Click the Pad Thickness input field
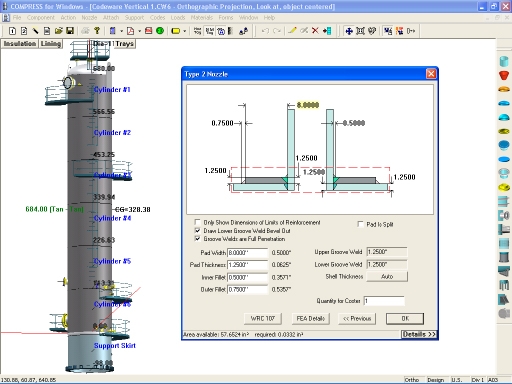 click(247, 265)
